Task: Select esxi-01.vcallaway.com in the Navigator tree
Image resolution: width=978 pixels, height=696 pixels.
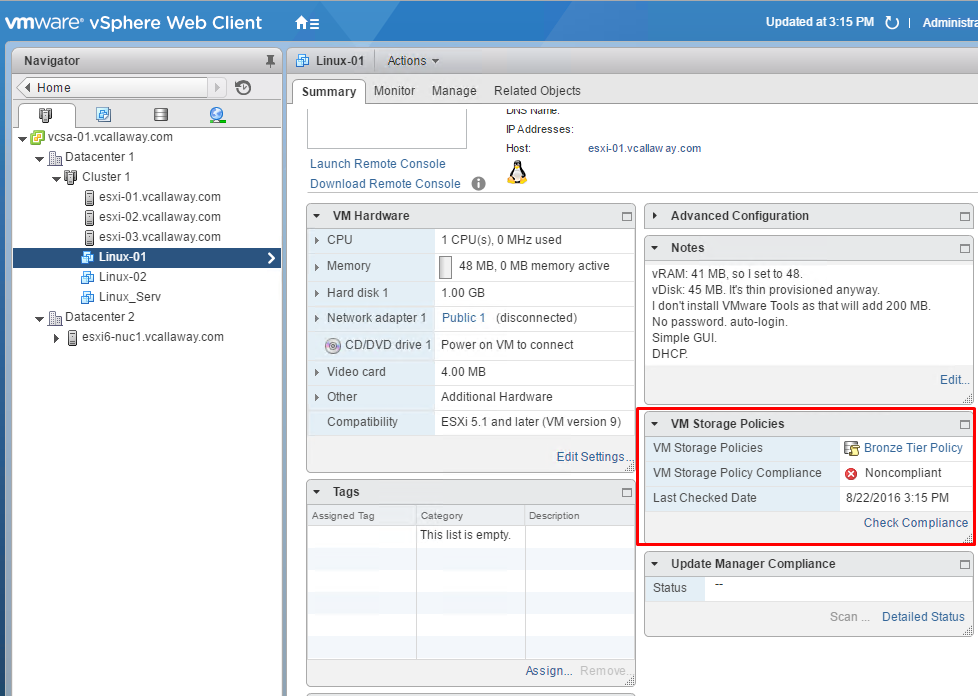Action: coord(160,197)
